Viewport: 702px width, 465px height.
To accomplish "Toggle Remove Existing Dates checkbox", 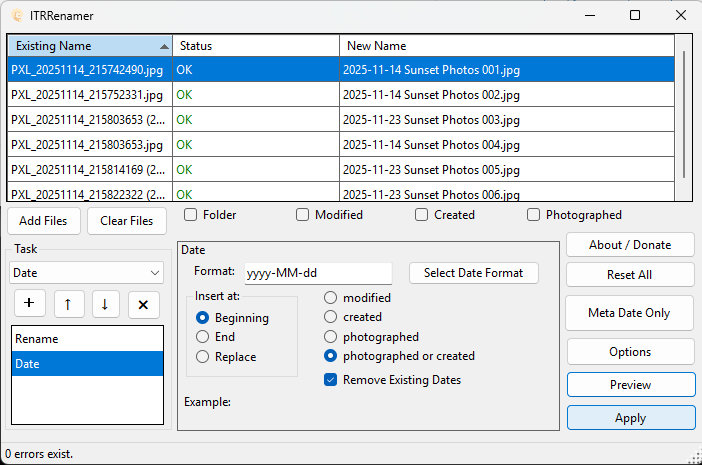I will 331,380.
